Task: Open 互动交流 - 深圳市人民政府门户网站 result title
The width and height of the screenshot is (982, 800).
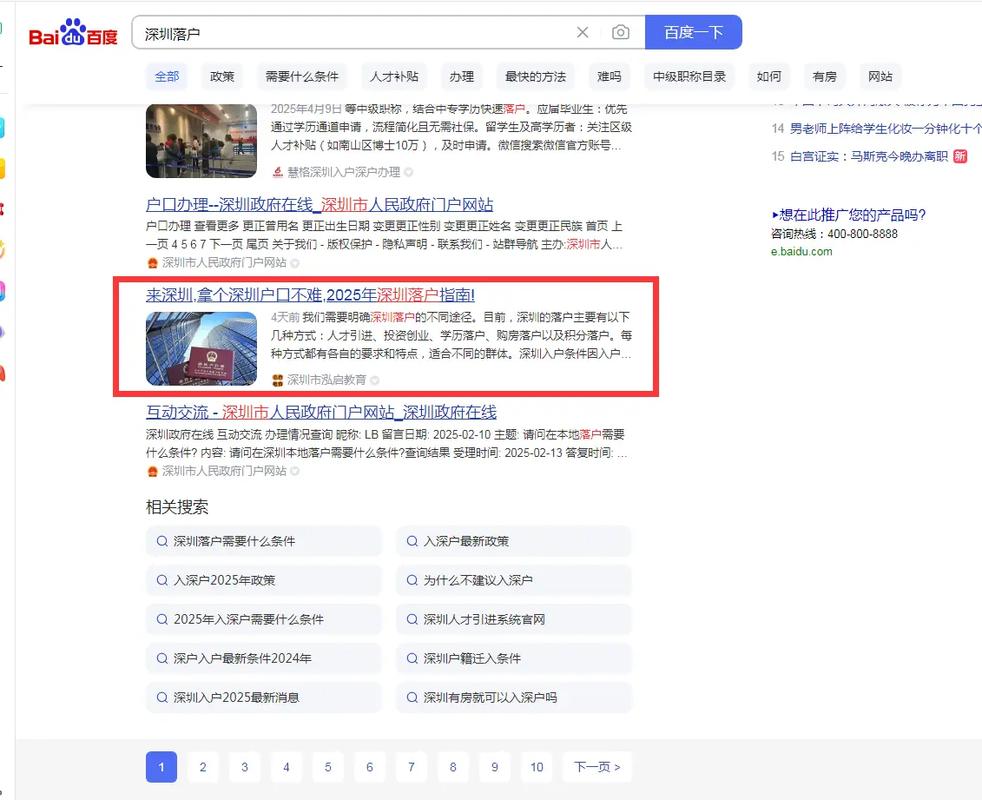Action: tap(321, 412)
